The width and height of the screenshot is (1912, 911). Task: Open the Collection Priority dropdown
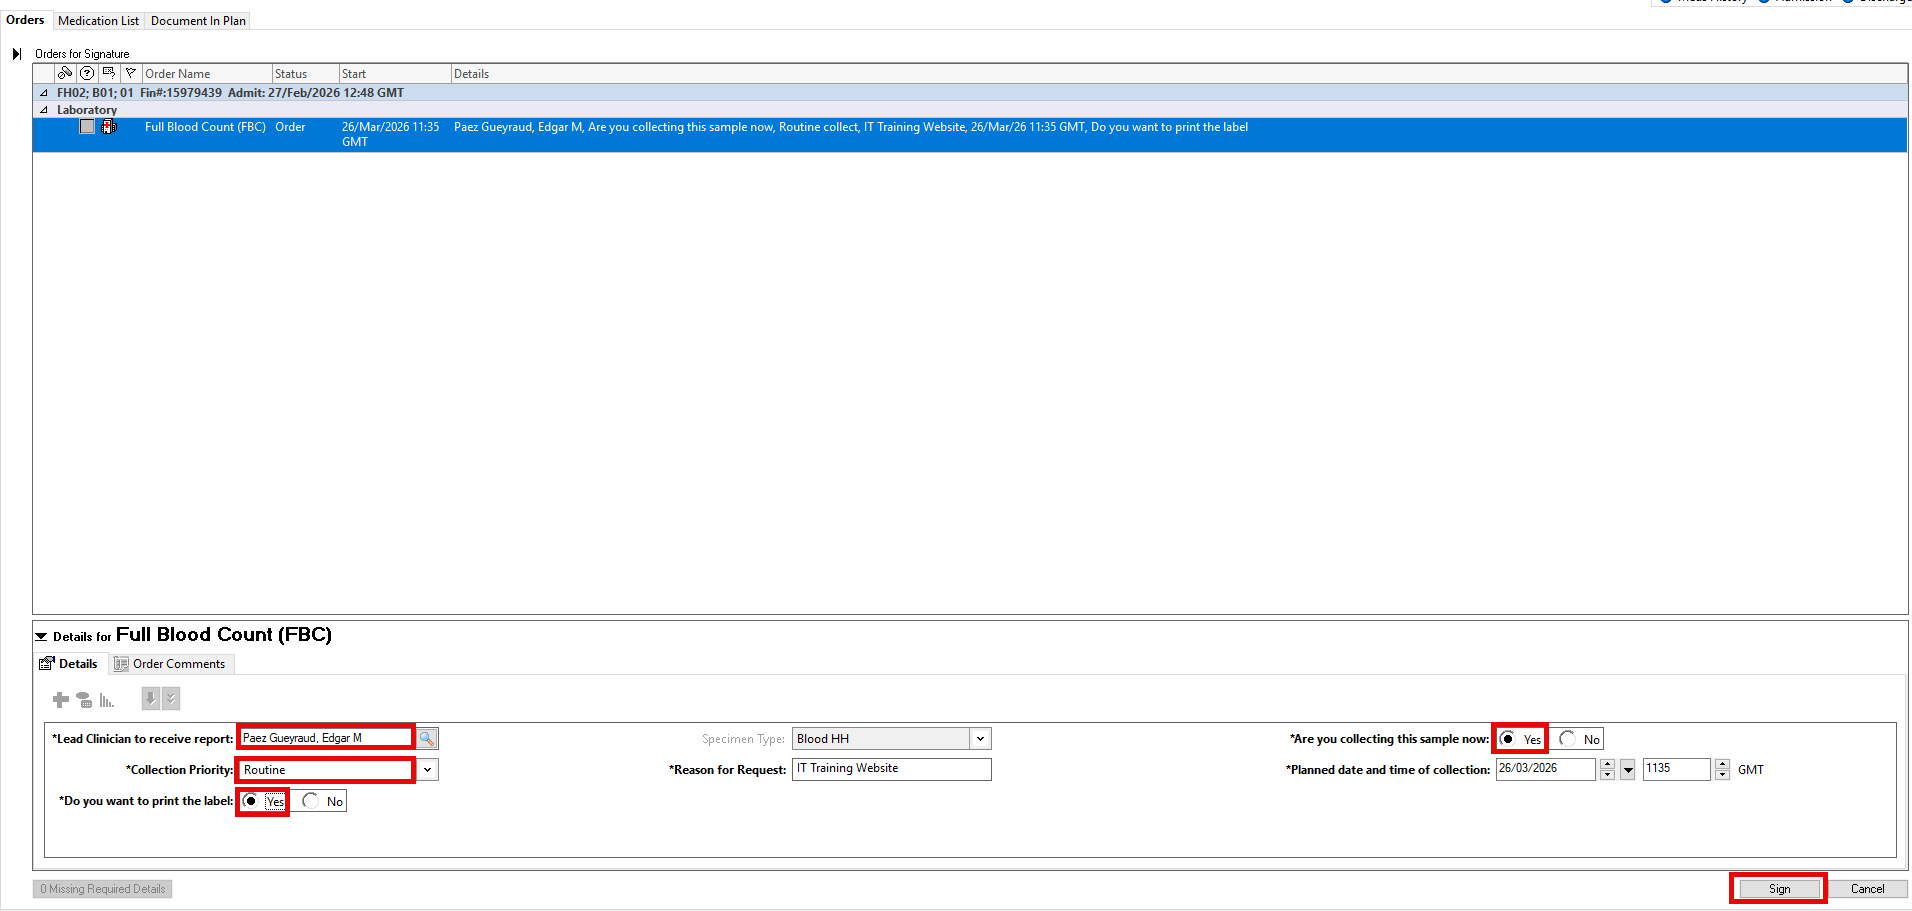pyautogui.click(x=427, y=770)
